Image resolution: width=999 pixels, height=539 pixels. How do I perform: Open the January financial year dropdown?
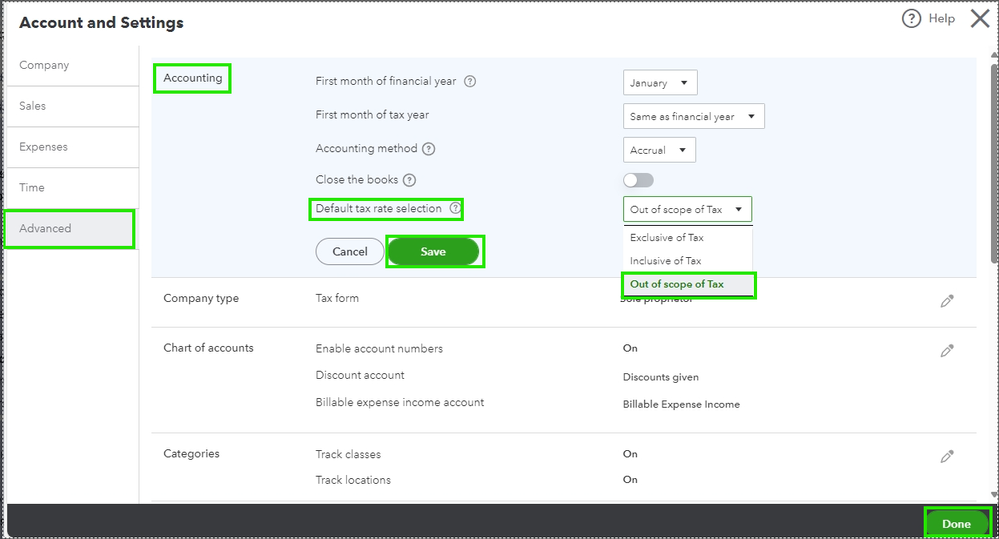(x=660, y=83)
